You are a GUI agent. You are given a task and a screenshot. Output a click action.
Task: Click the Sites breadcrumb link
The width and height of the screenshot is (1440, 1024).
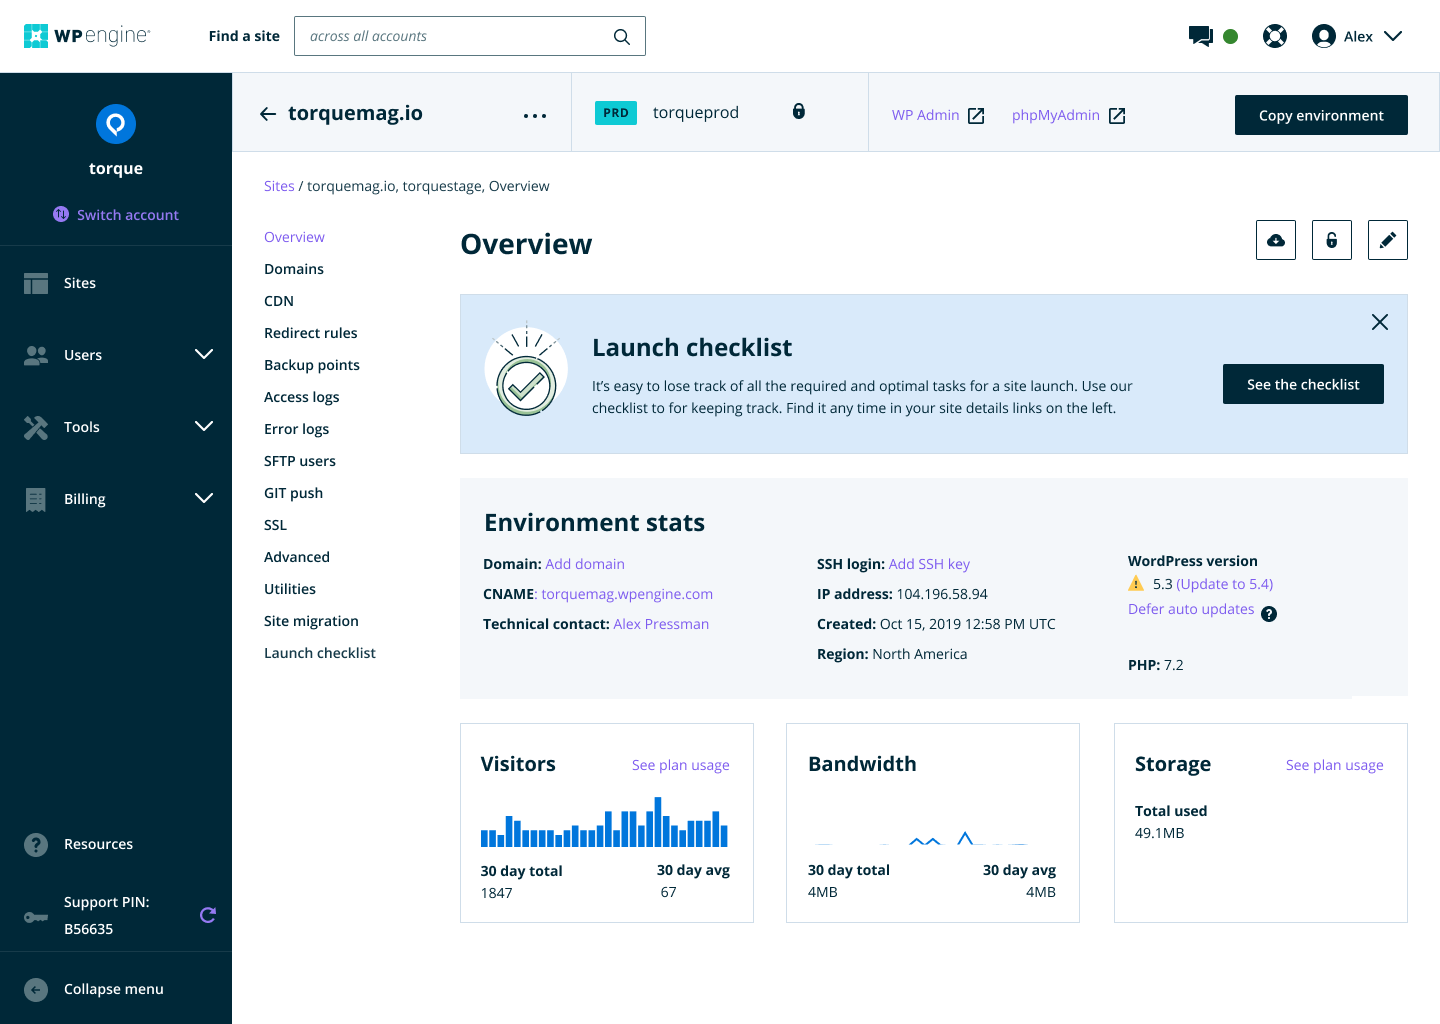click(x=279, y=186)
